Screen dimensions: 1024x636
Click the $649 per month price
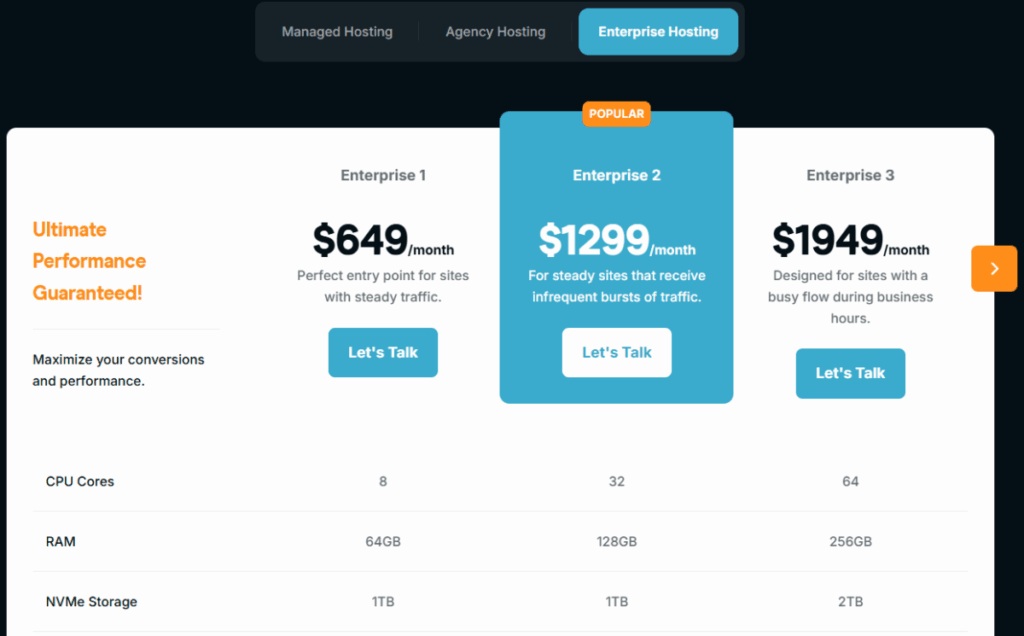click(382, 241)
